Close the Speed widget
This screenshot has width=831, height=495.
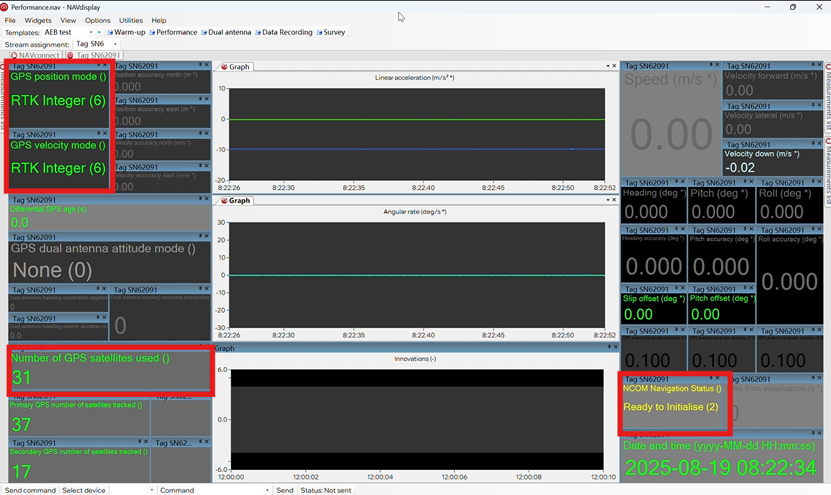click(x=718, y=65)
